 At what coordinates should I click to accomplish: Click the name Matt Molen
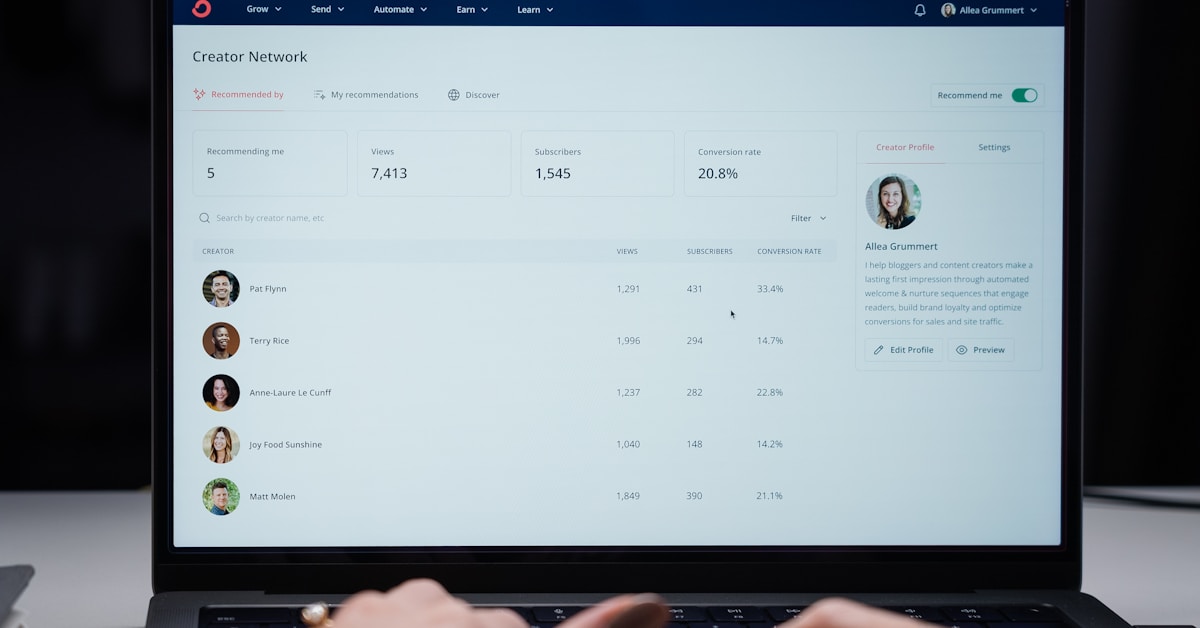[272, 497]
